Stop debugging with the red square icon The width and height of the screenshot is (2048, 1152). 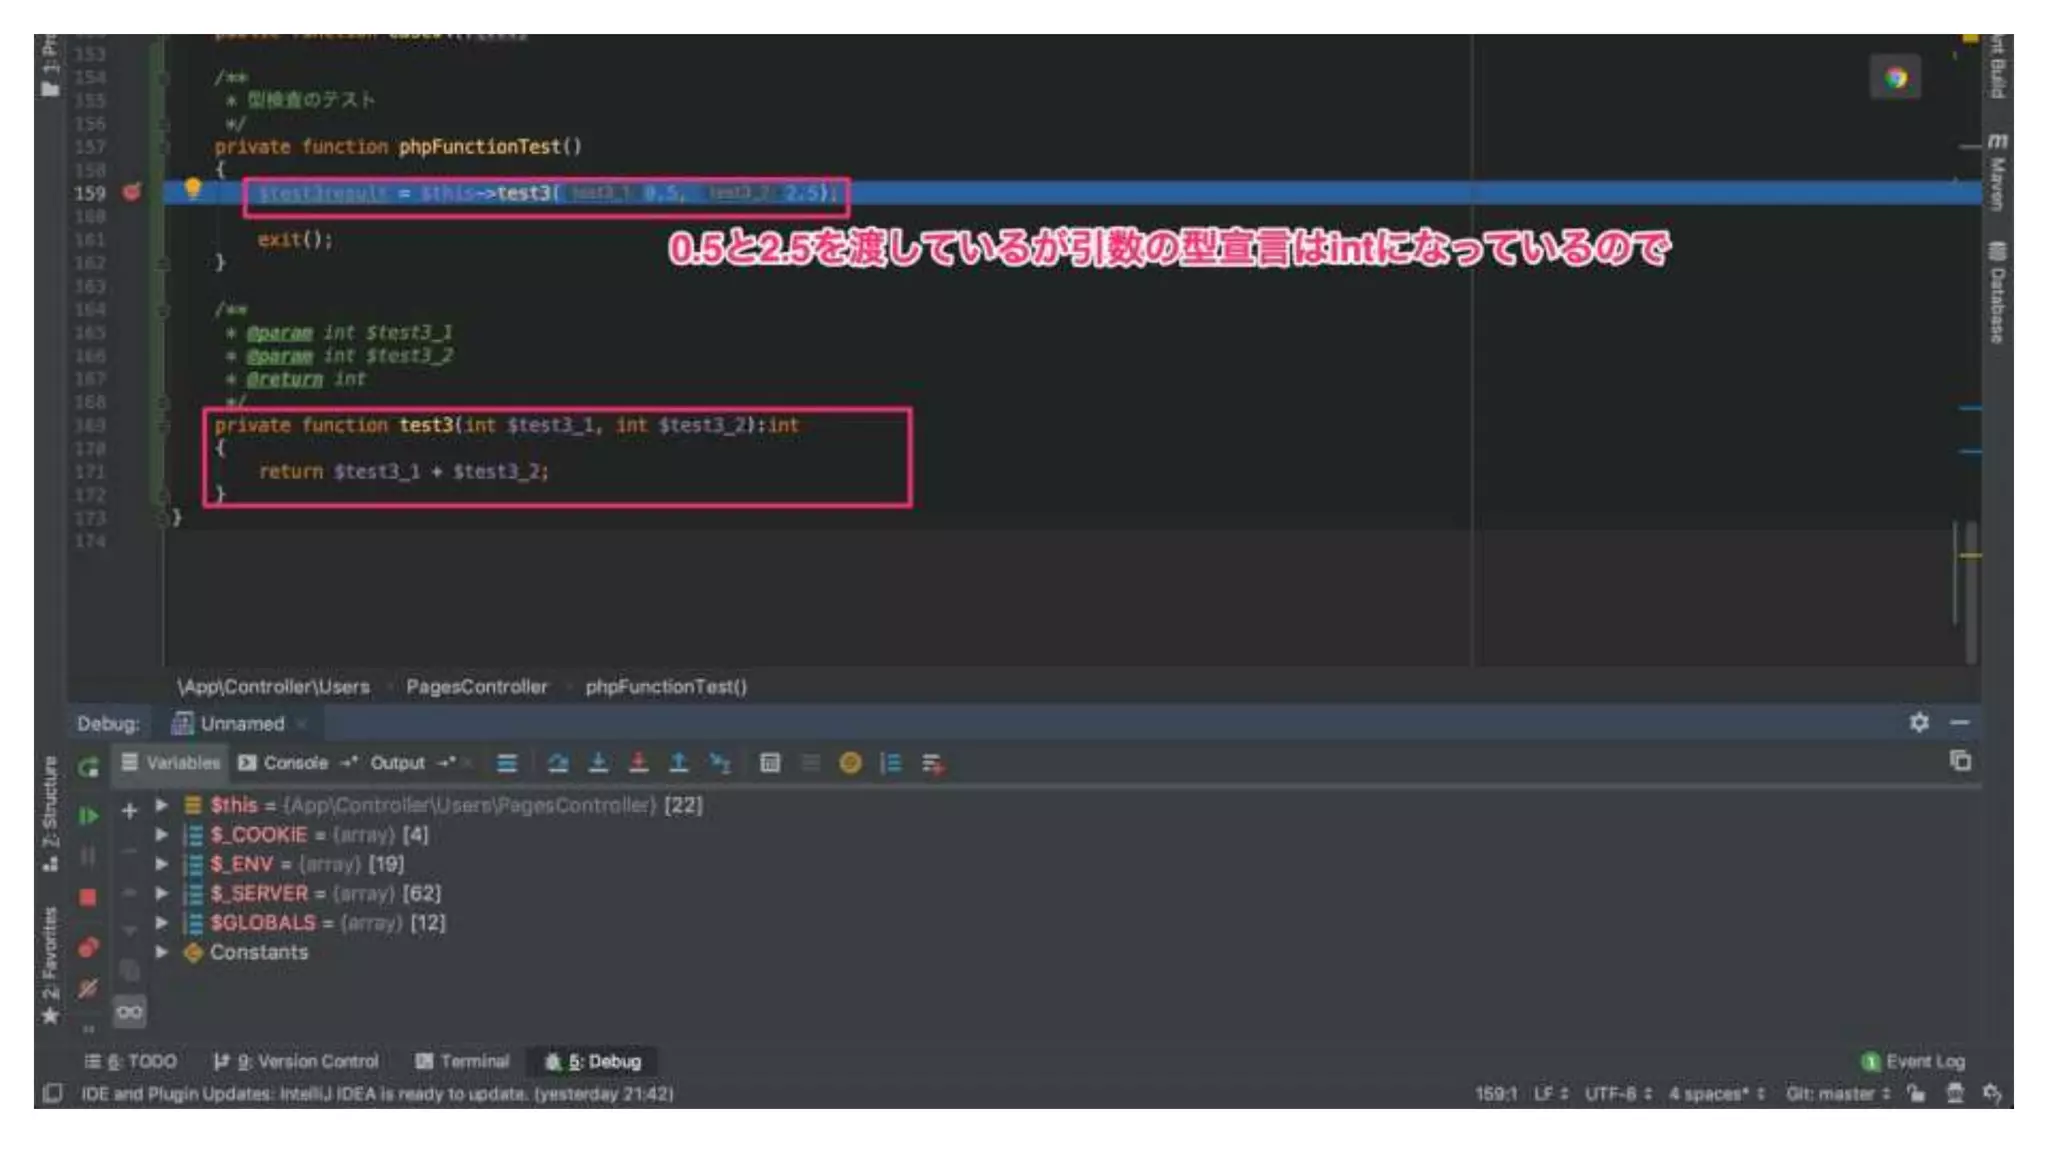coord(88,897)
